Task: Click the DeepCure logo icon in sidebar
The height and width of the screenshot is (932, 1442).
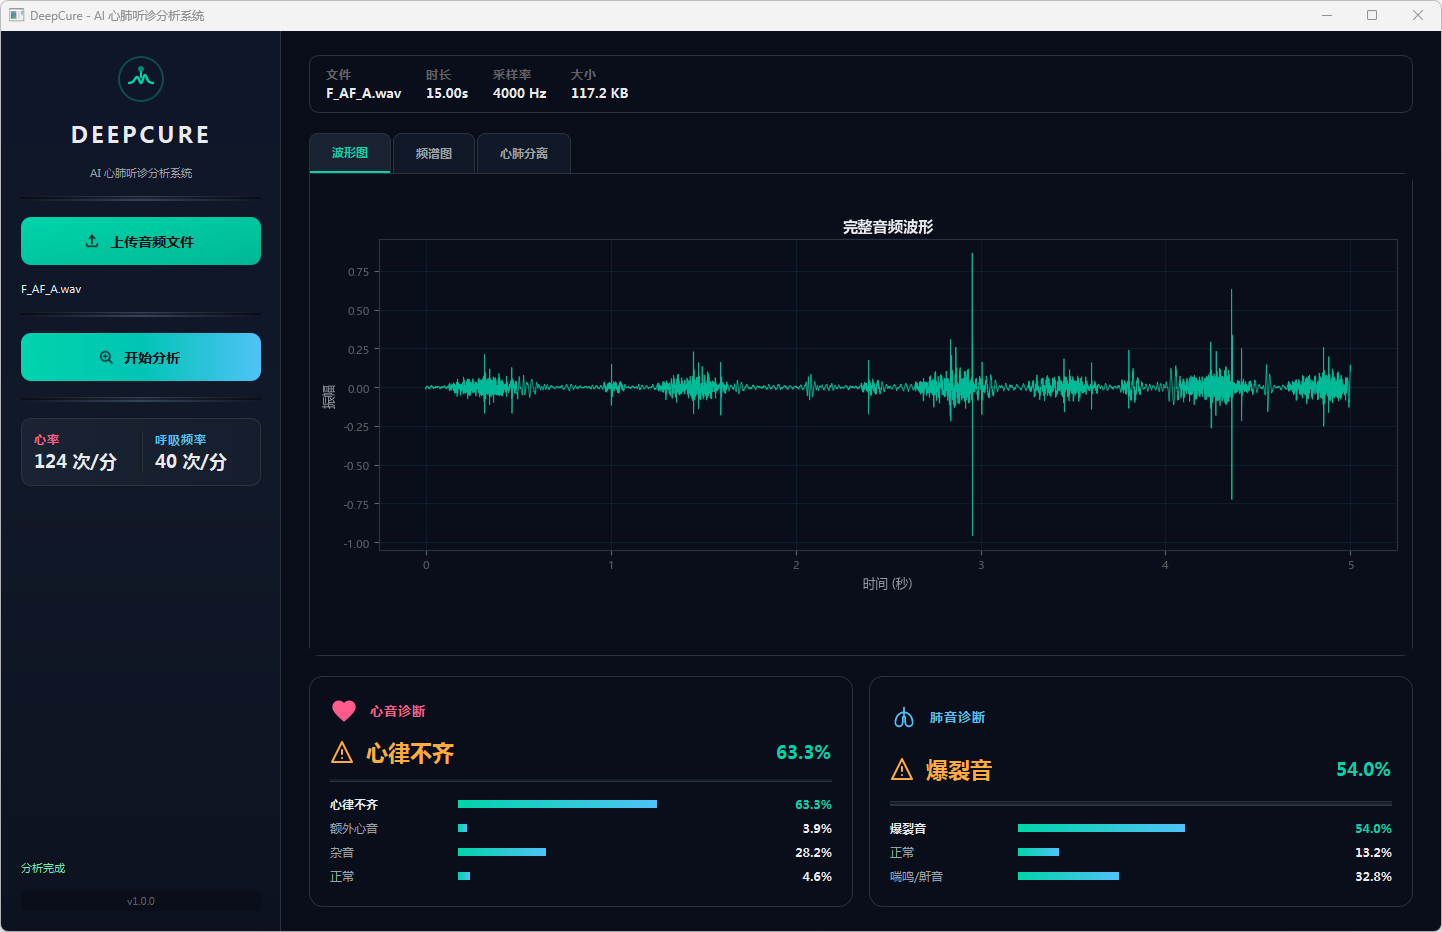Action: point(141,79)
